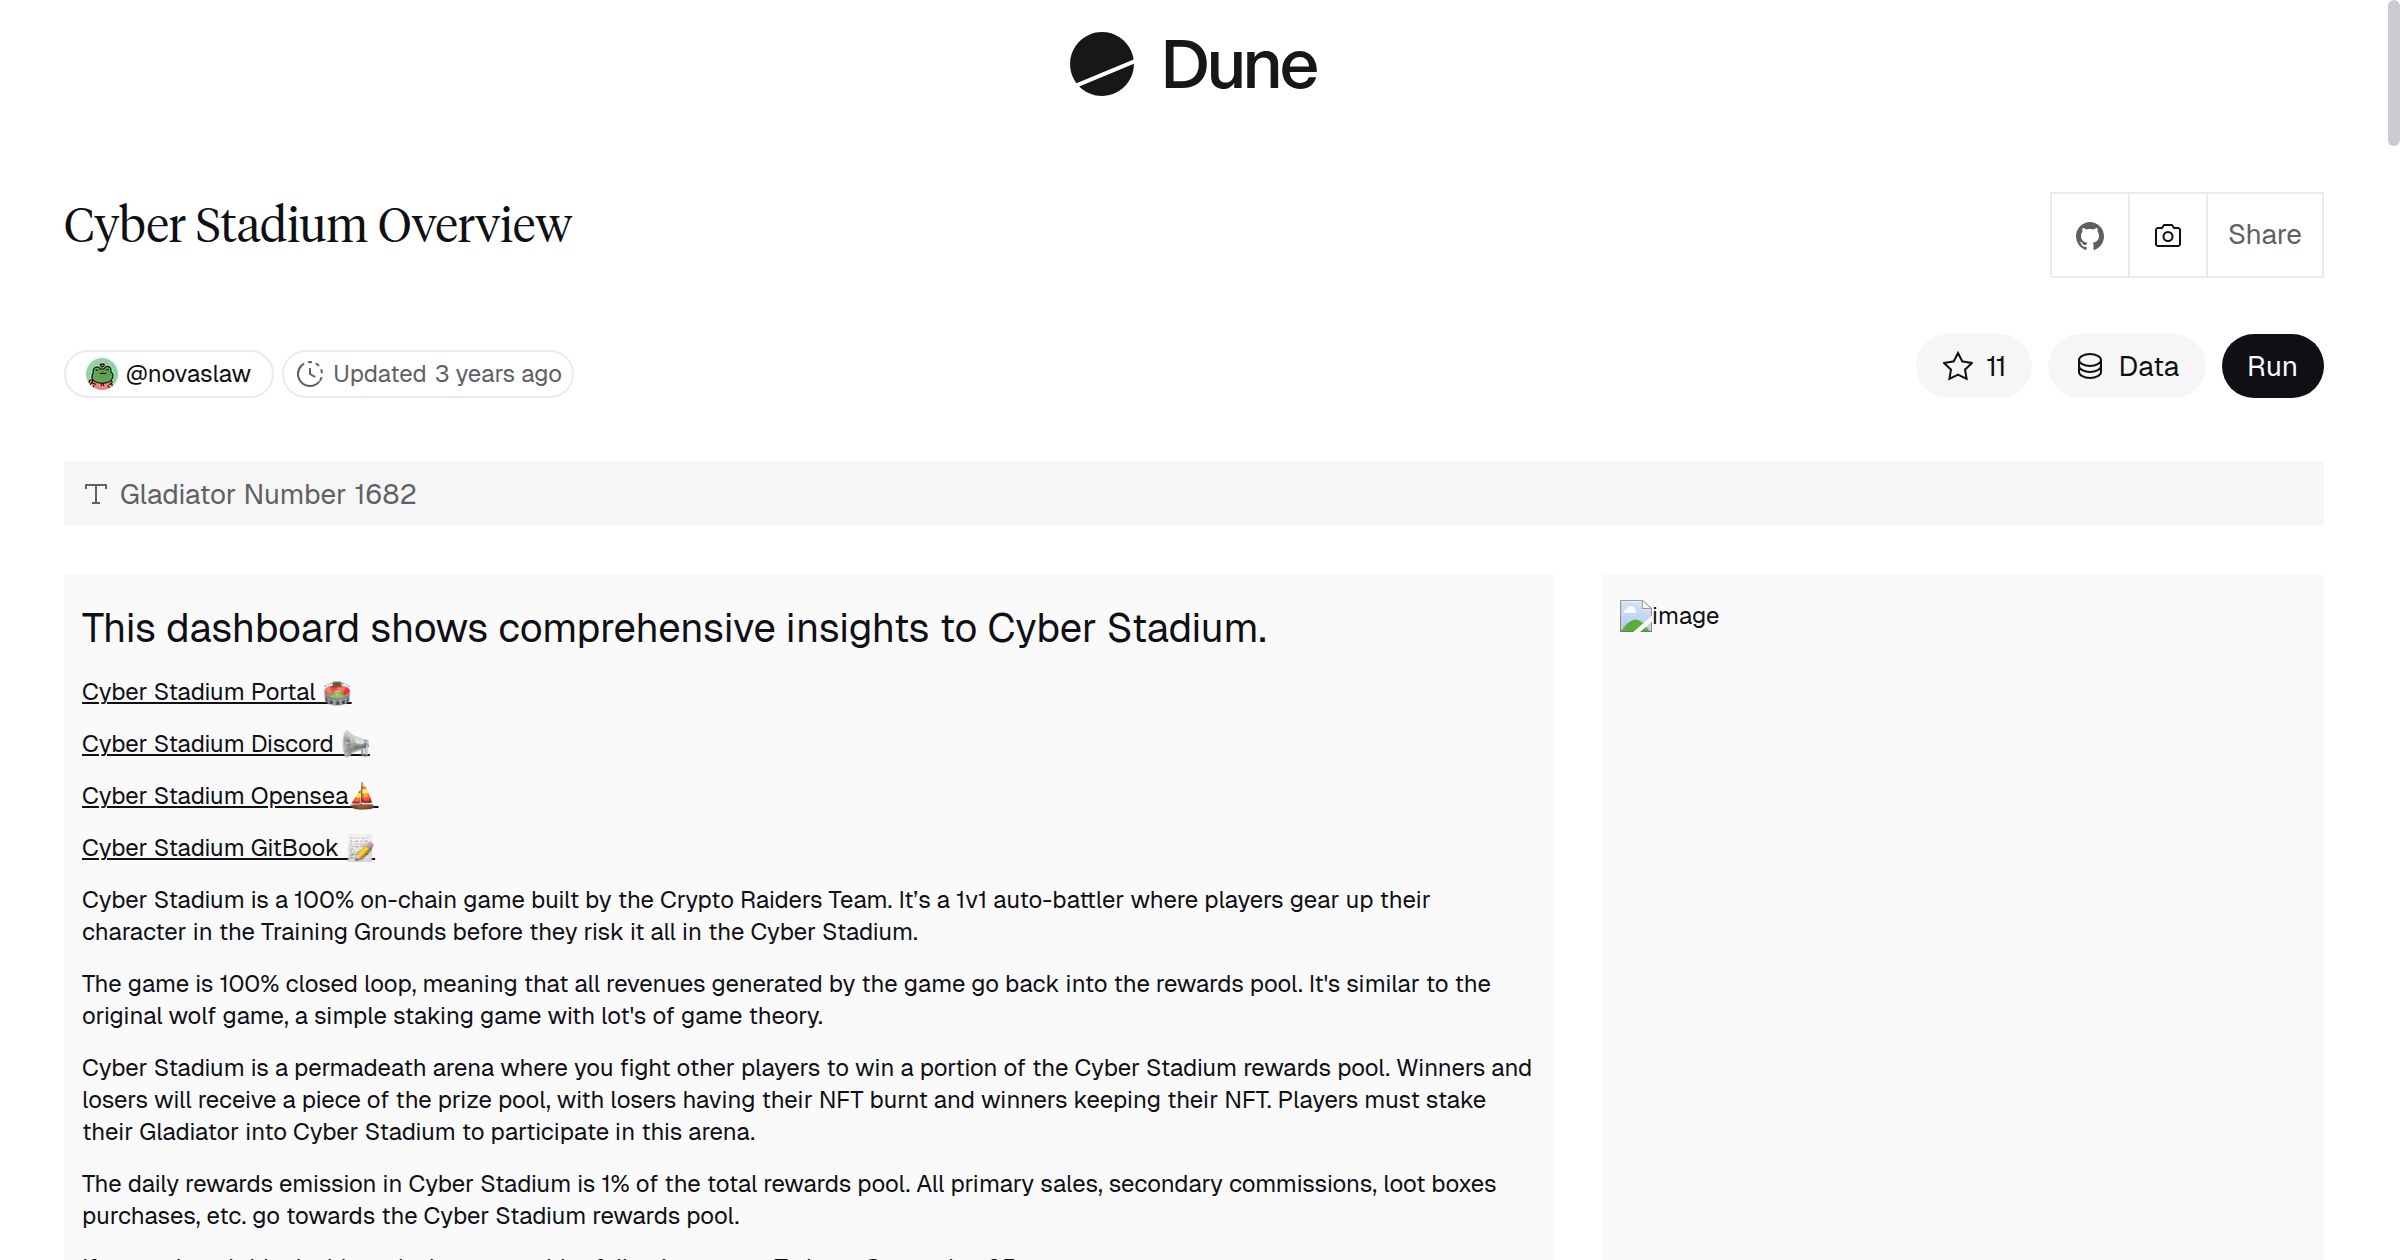Open the dashboard's GitHub icon

pos(2090,234)
